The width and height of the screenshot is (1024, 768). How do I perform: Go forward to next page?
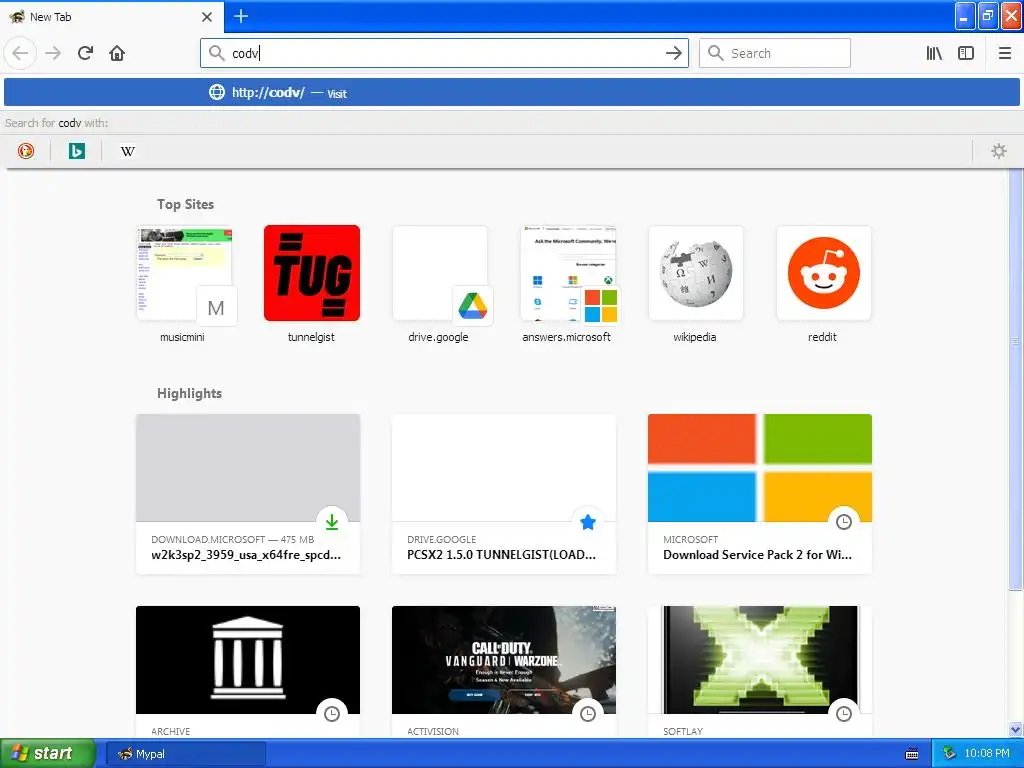[53, 53]
